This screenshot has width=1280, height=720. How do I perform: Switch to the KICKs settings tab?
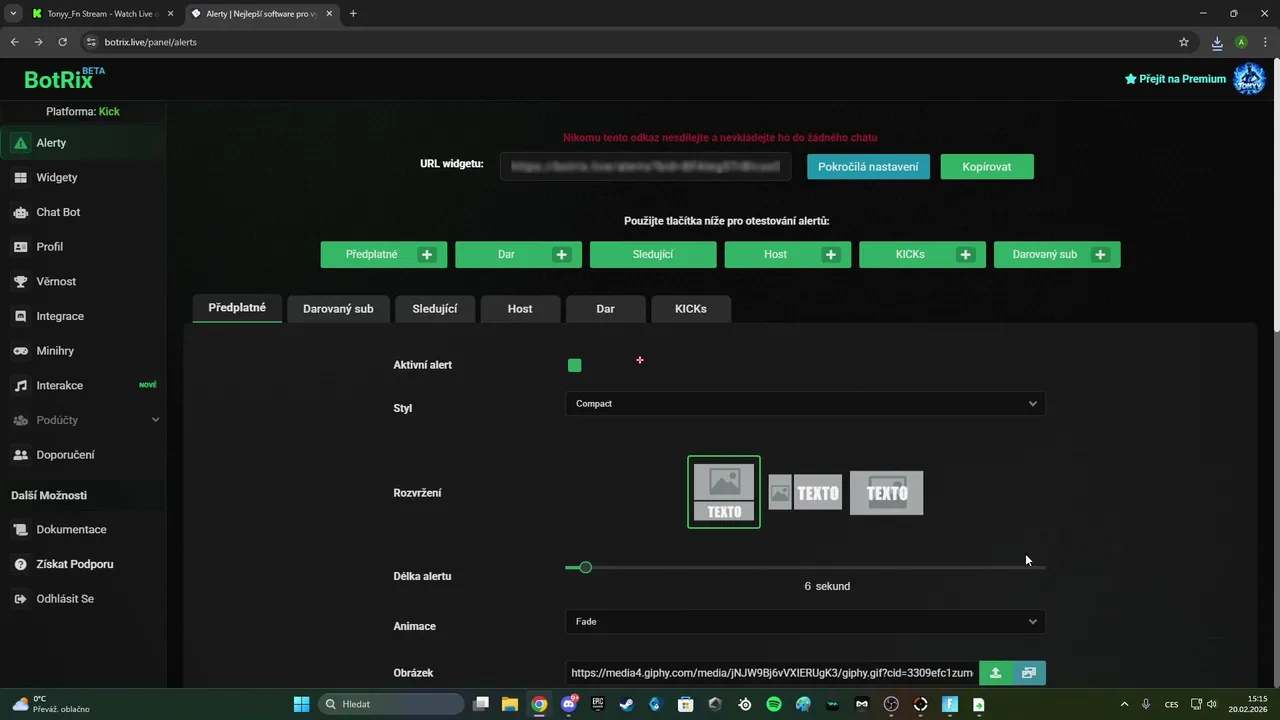click(691, 309)
